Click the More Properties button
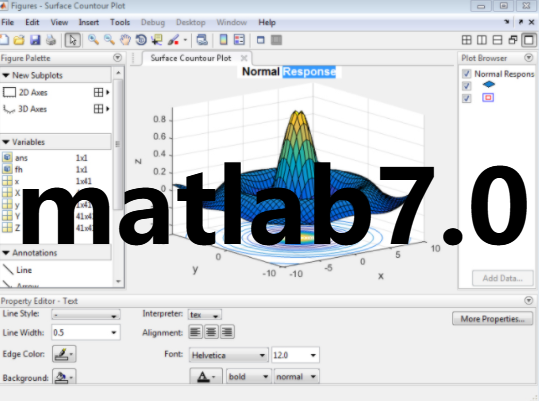539x401 pixels. coord(493,319)
